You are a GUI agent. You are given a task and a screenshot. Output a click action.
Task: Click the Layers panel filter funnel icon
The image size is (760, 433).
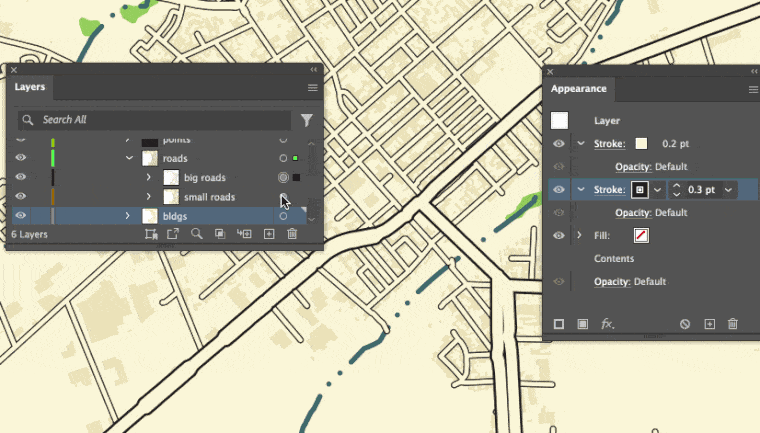[306, 120]
